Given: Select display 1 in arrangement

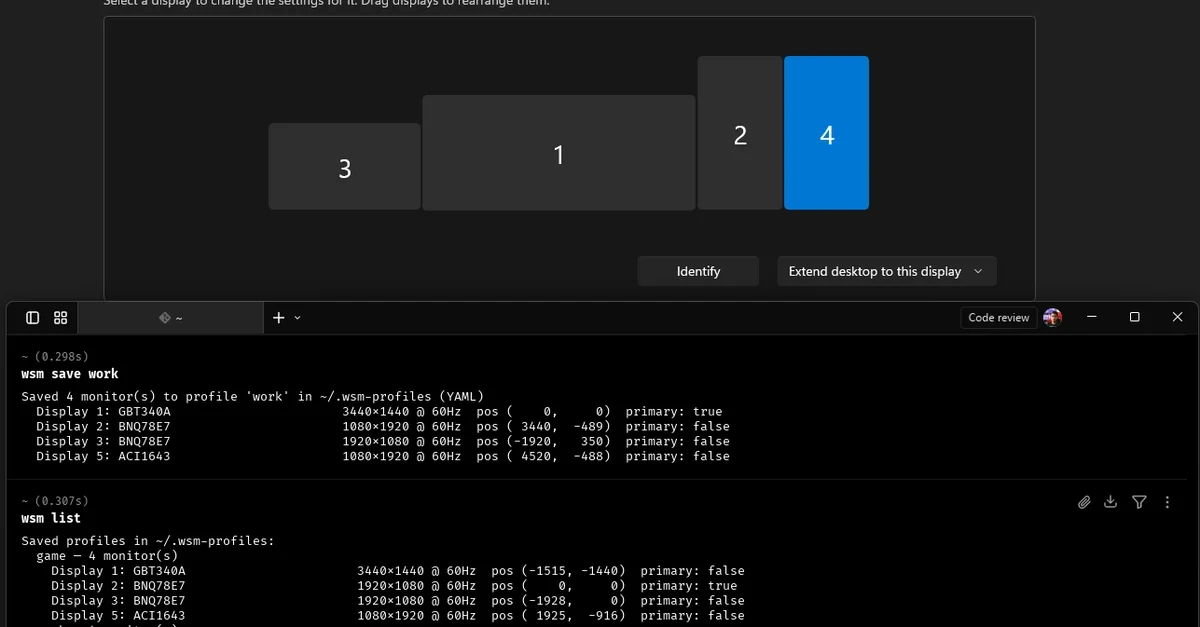Looking at the screenshot, I should tap(558, 153).
